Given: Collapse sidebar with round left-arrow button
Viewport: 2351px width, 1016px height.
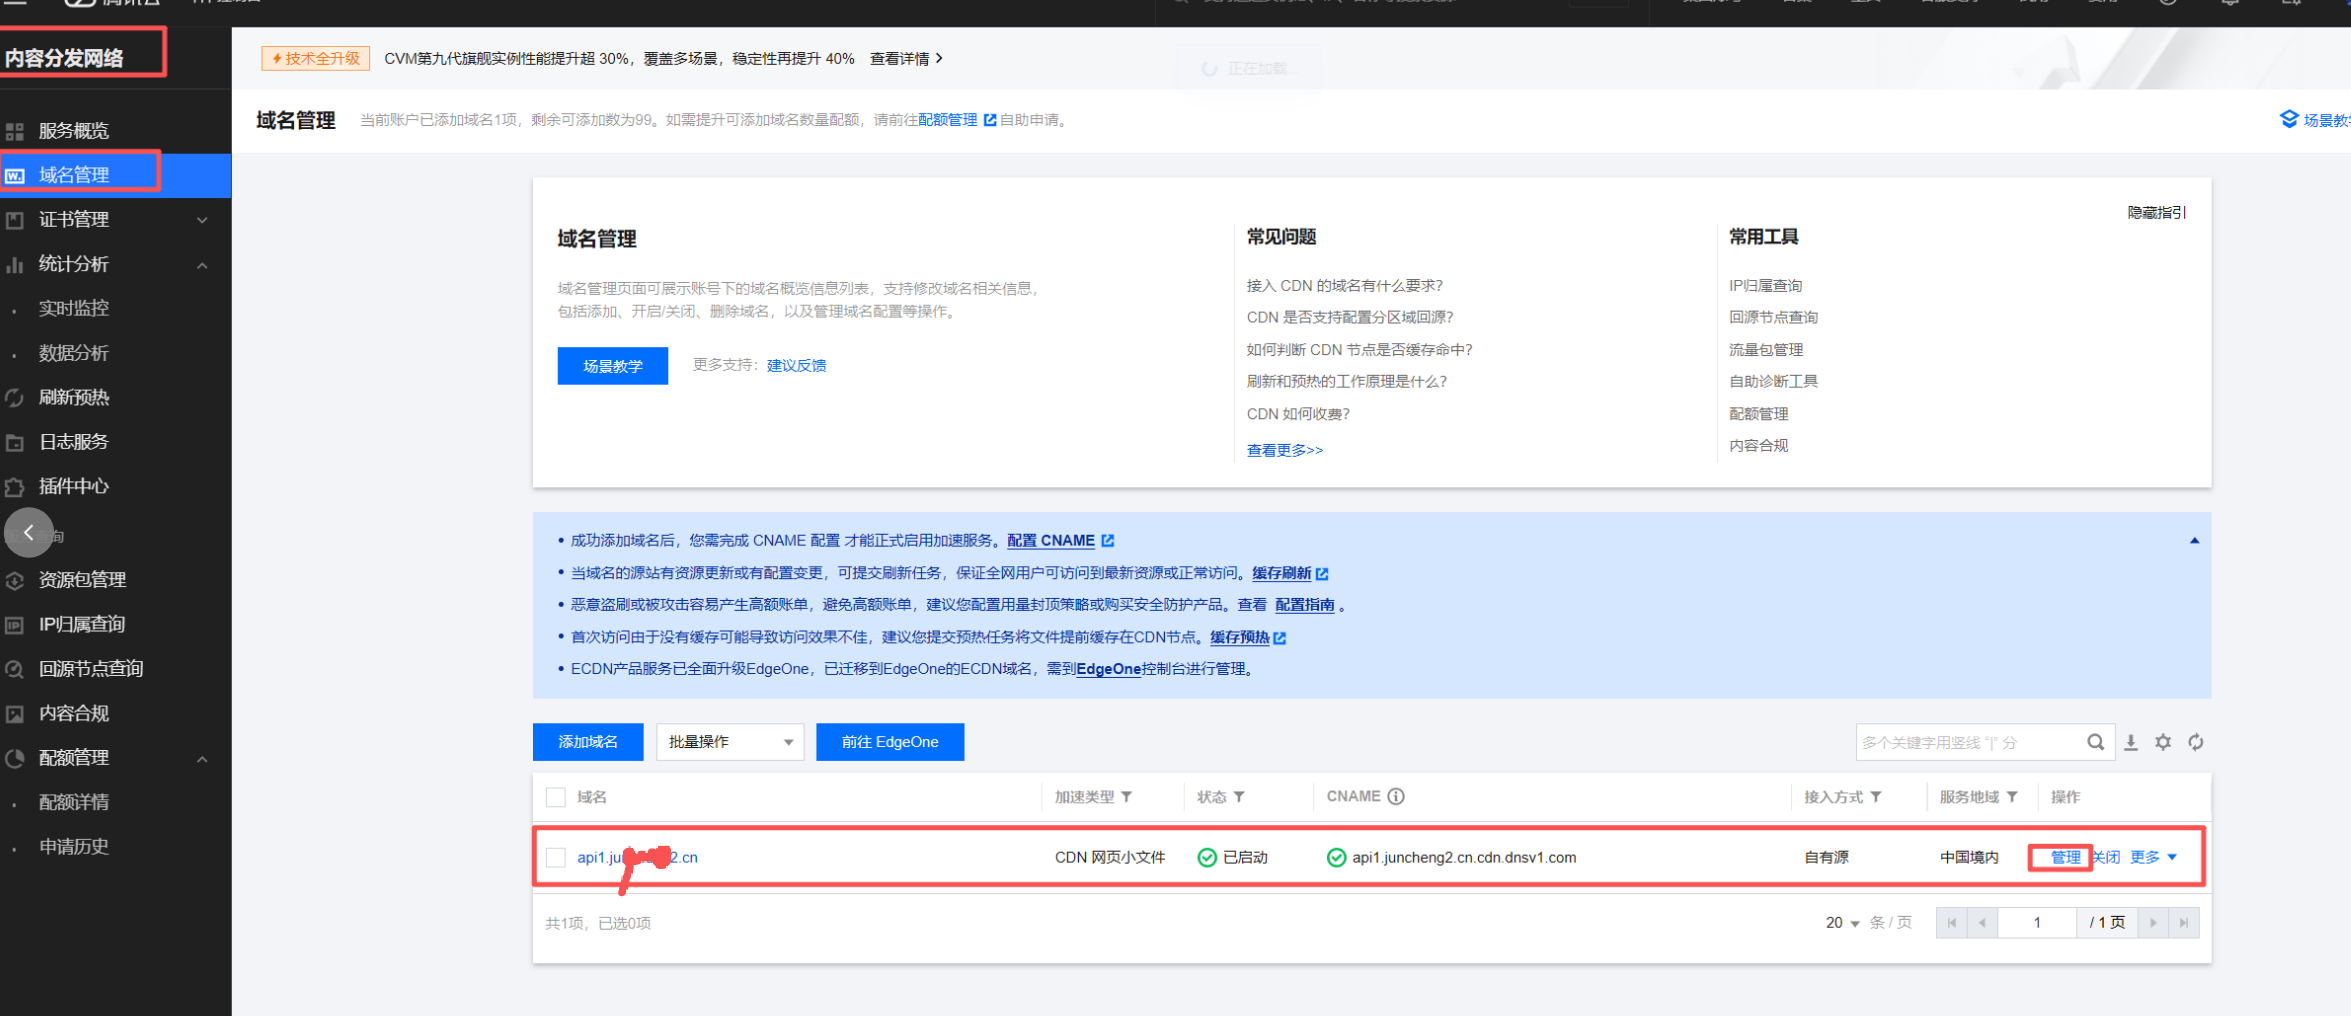Looking at the screenshot, I should click(29, 533).
